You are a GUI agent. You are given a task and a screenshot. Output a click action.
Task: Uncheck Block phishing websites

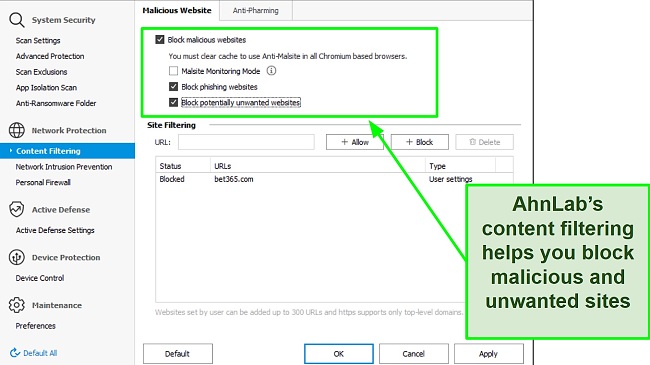173,87
